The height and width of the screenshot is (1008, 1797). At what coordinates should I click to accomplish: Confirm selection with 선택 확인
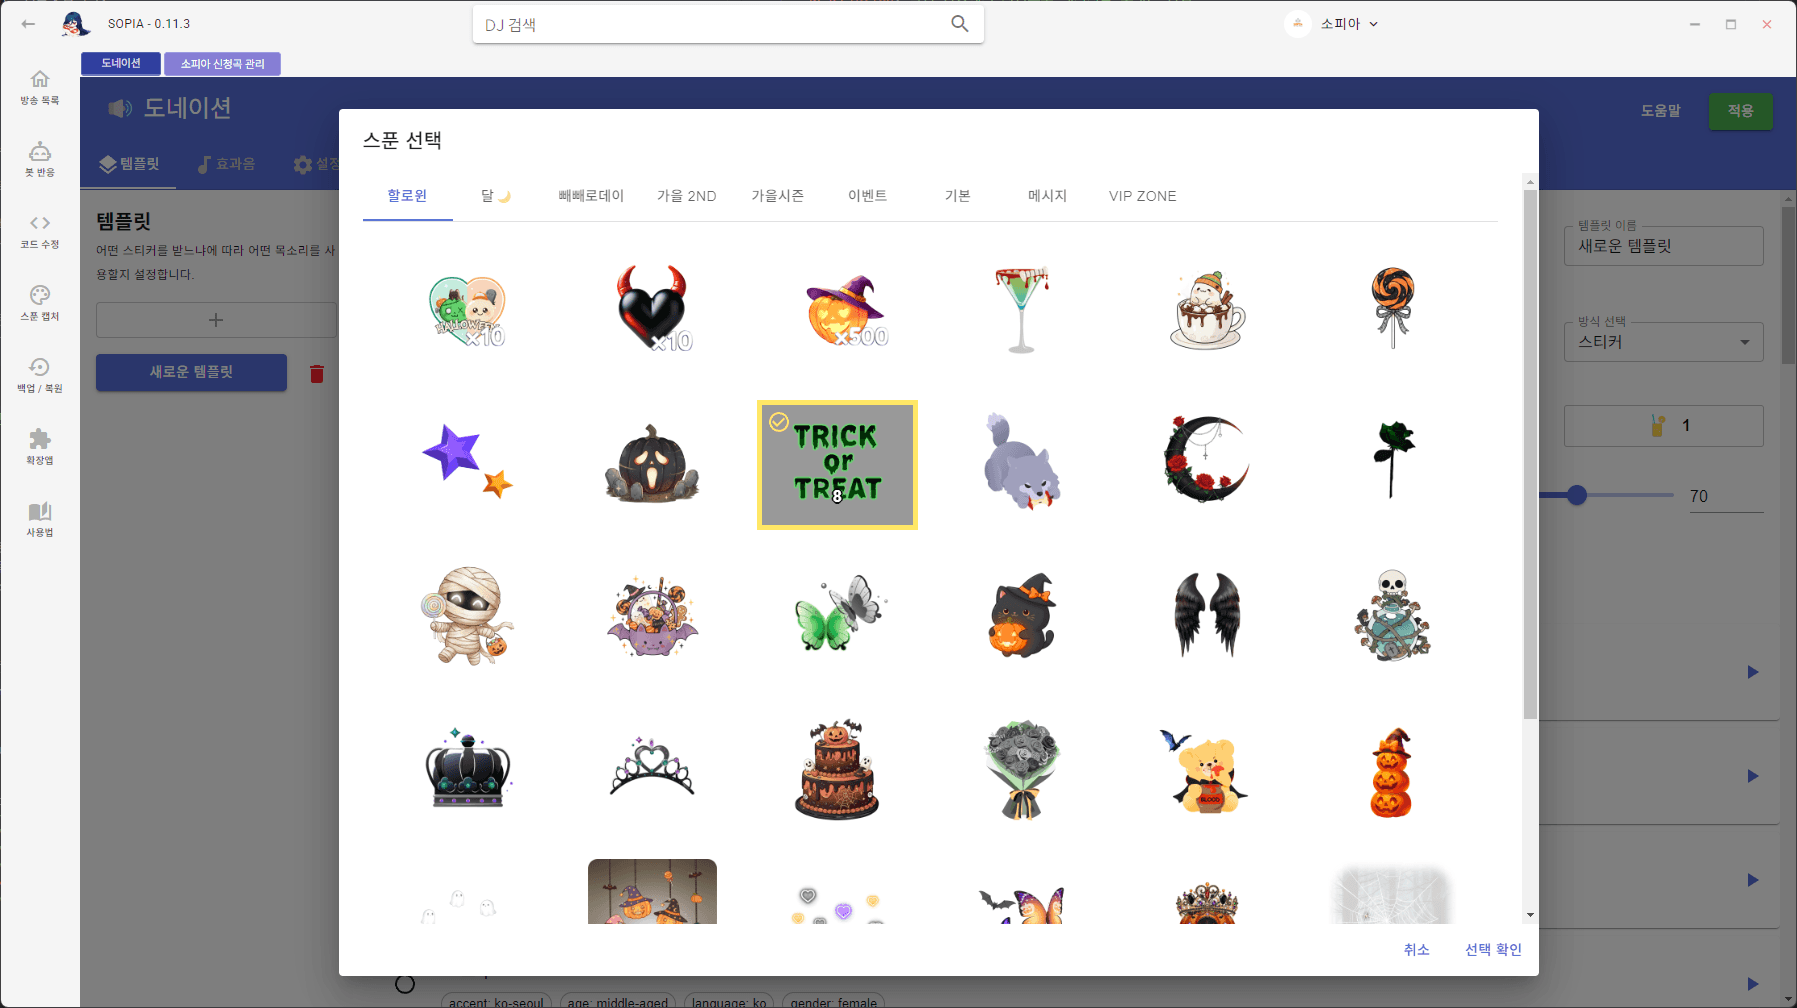pos(1493,950)
